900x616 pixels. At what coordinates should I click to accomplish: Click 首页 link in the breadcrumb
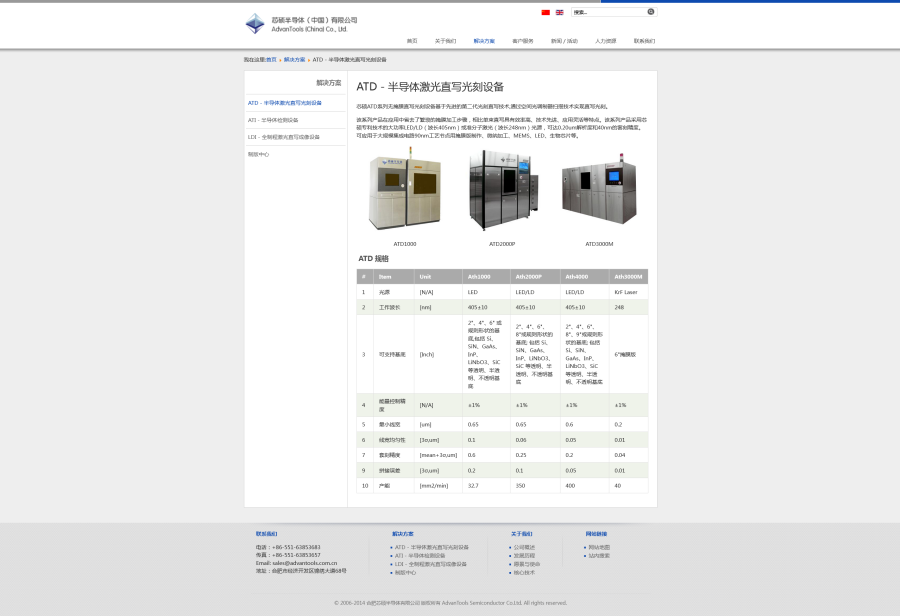271,60
